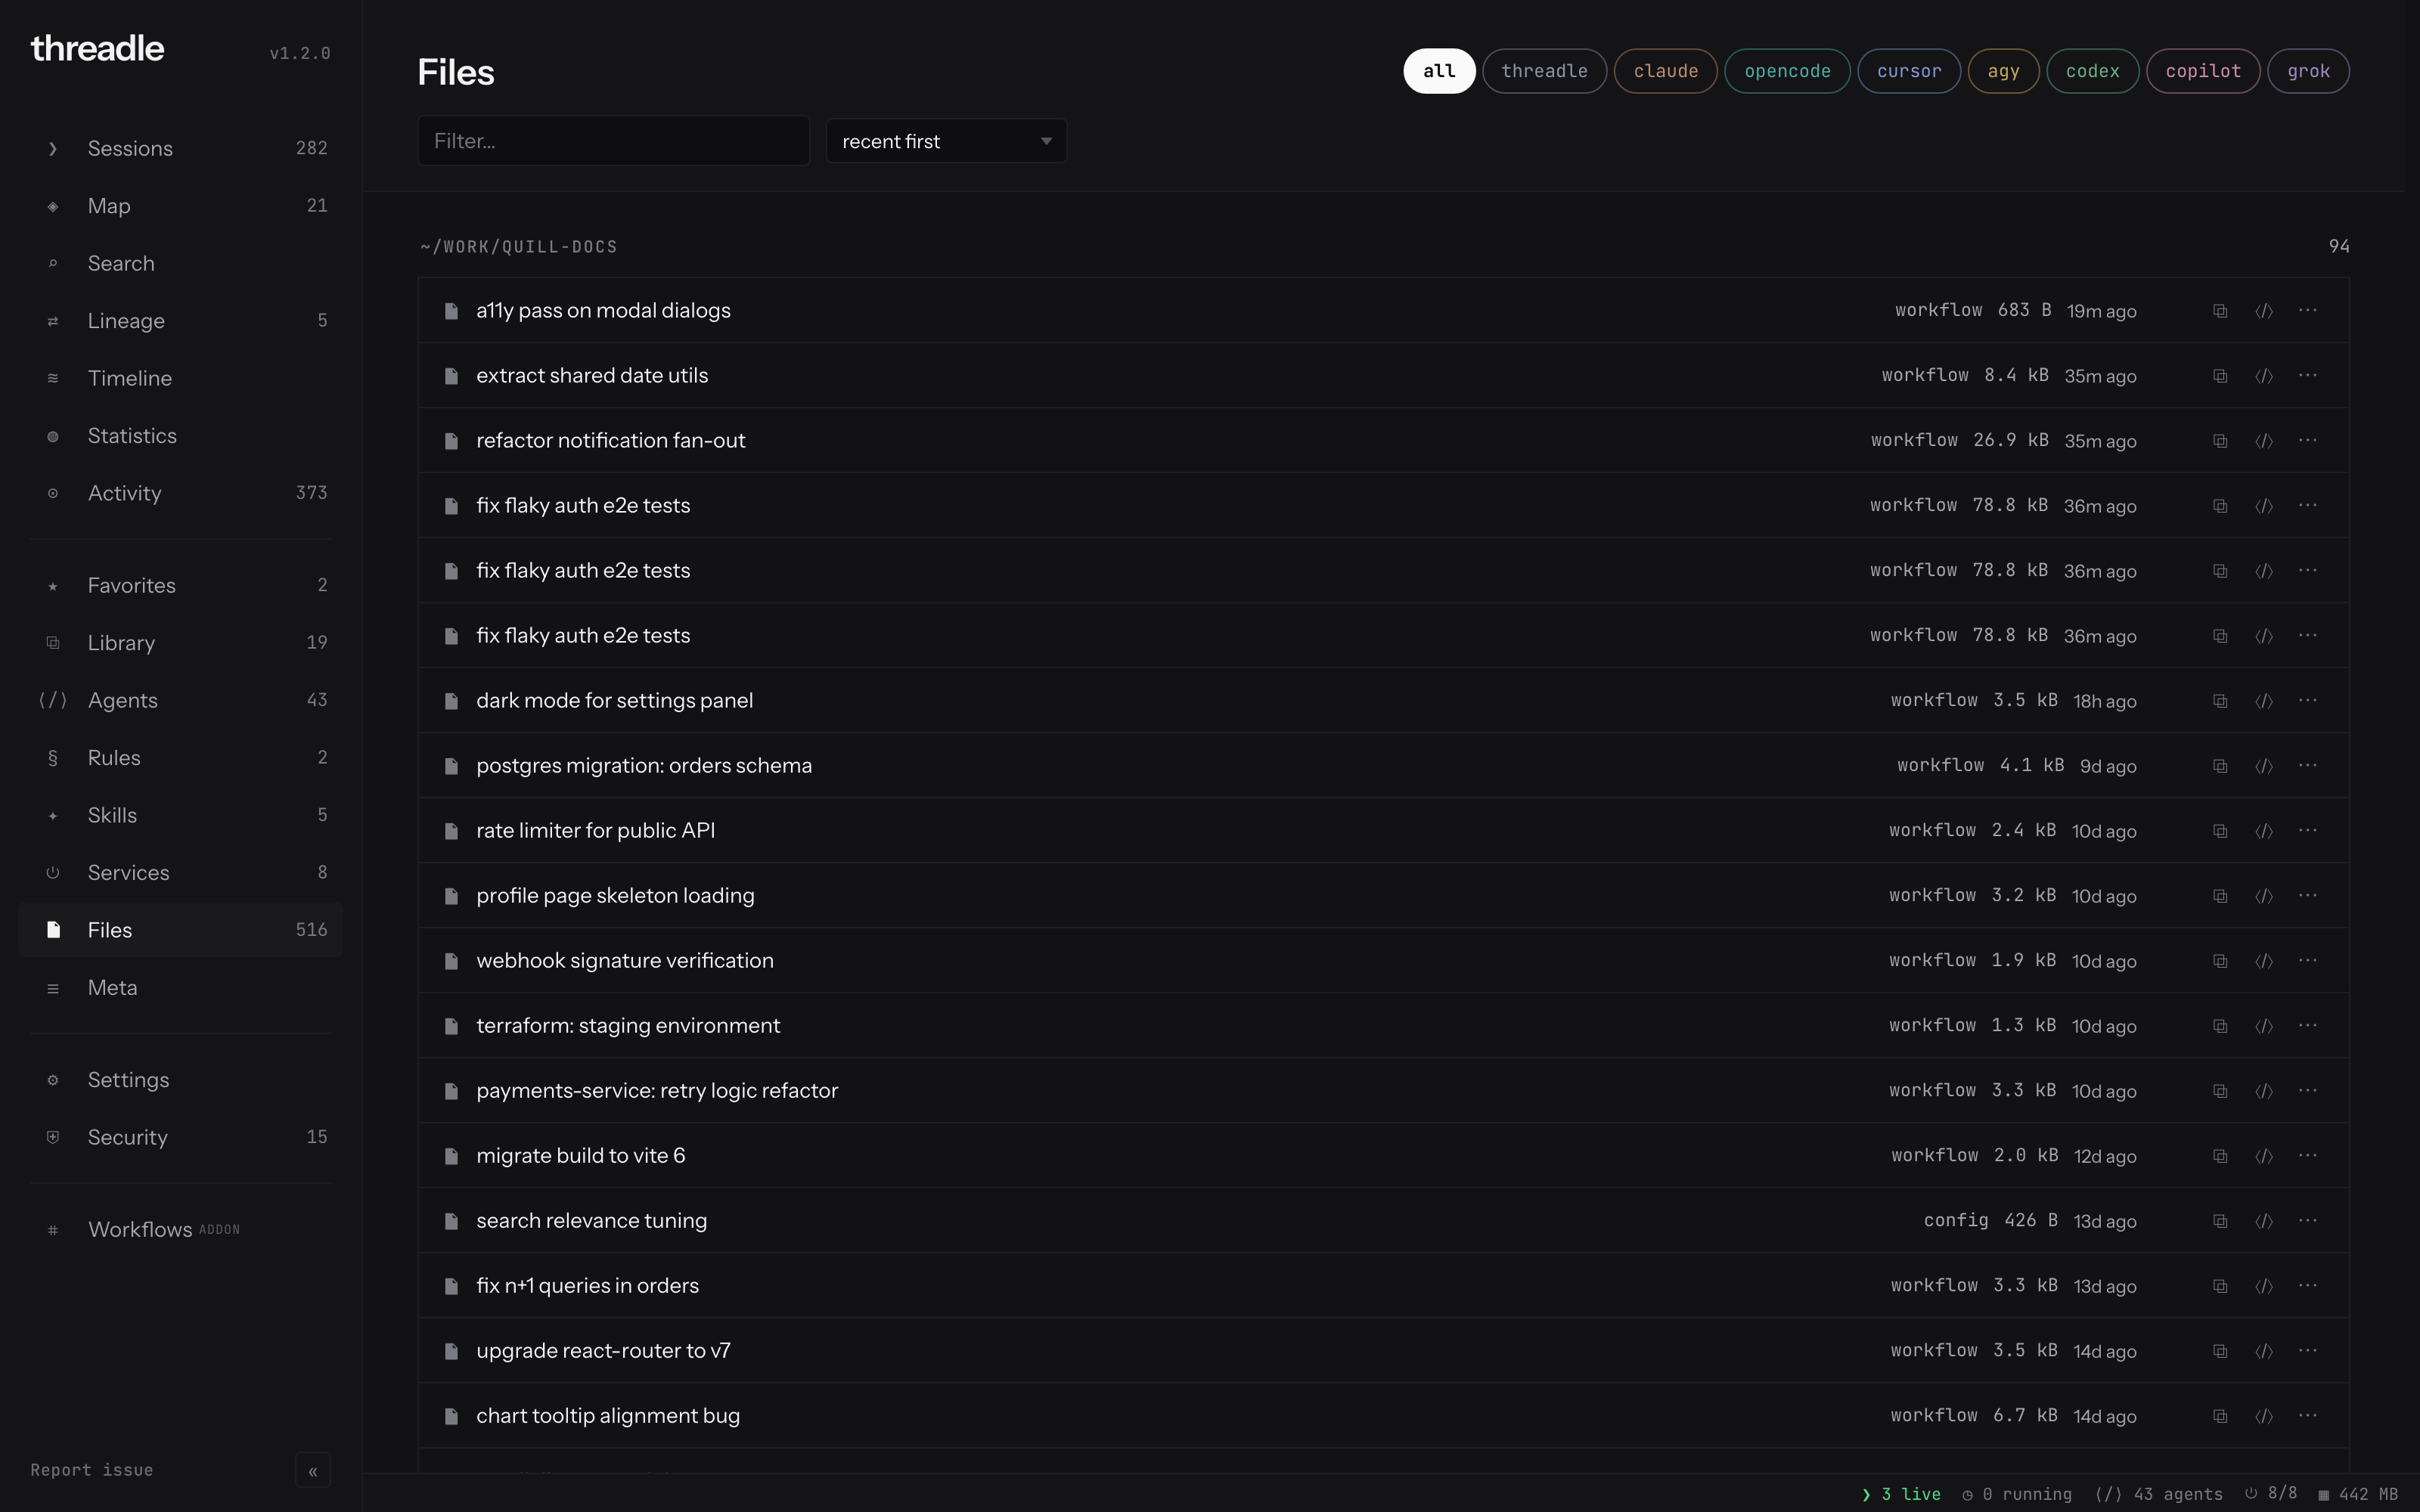Collapse the ~/WORK/QUILL-DOCS group header
The image size is (2420, 1512).
coord(519,247)
